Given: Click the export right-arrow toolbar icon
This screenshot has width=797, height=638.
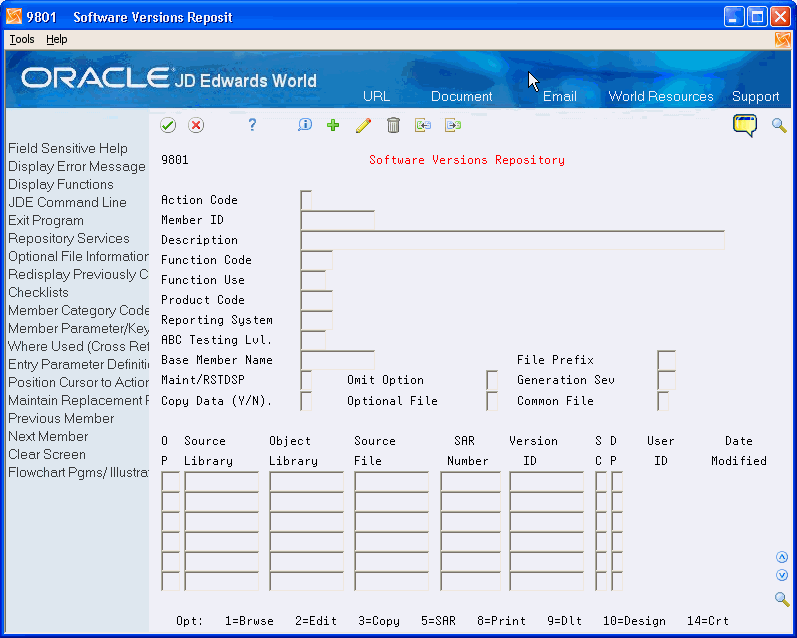Looking at the screenshot, I should tap(453, 125).
